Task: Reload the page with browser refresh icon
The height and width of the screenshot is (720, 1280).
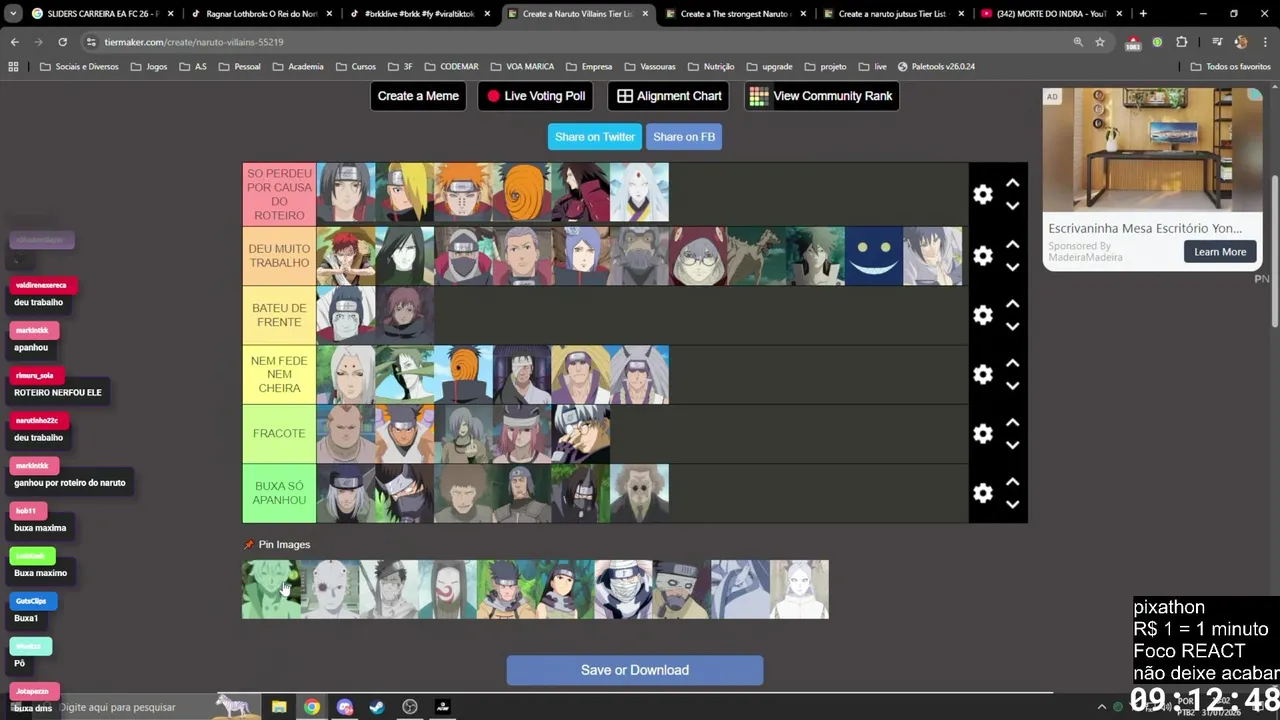Action: [62, 42]
